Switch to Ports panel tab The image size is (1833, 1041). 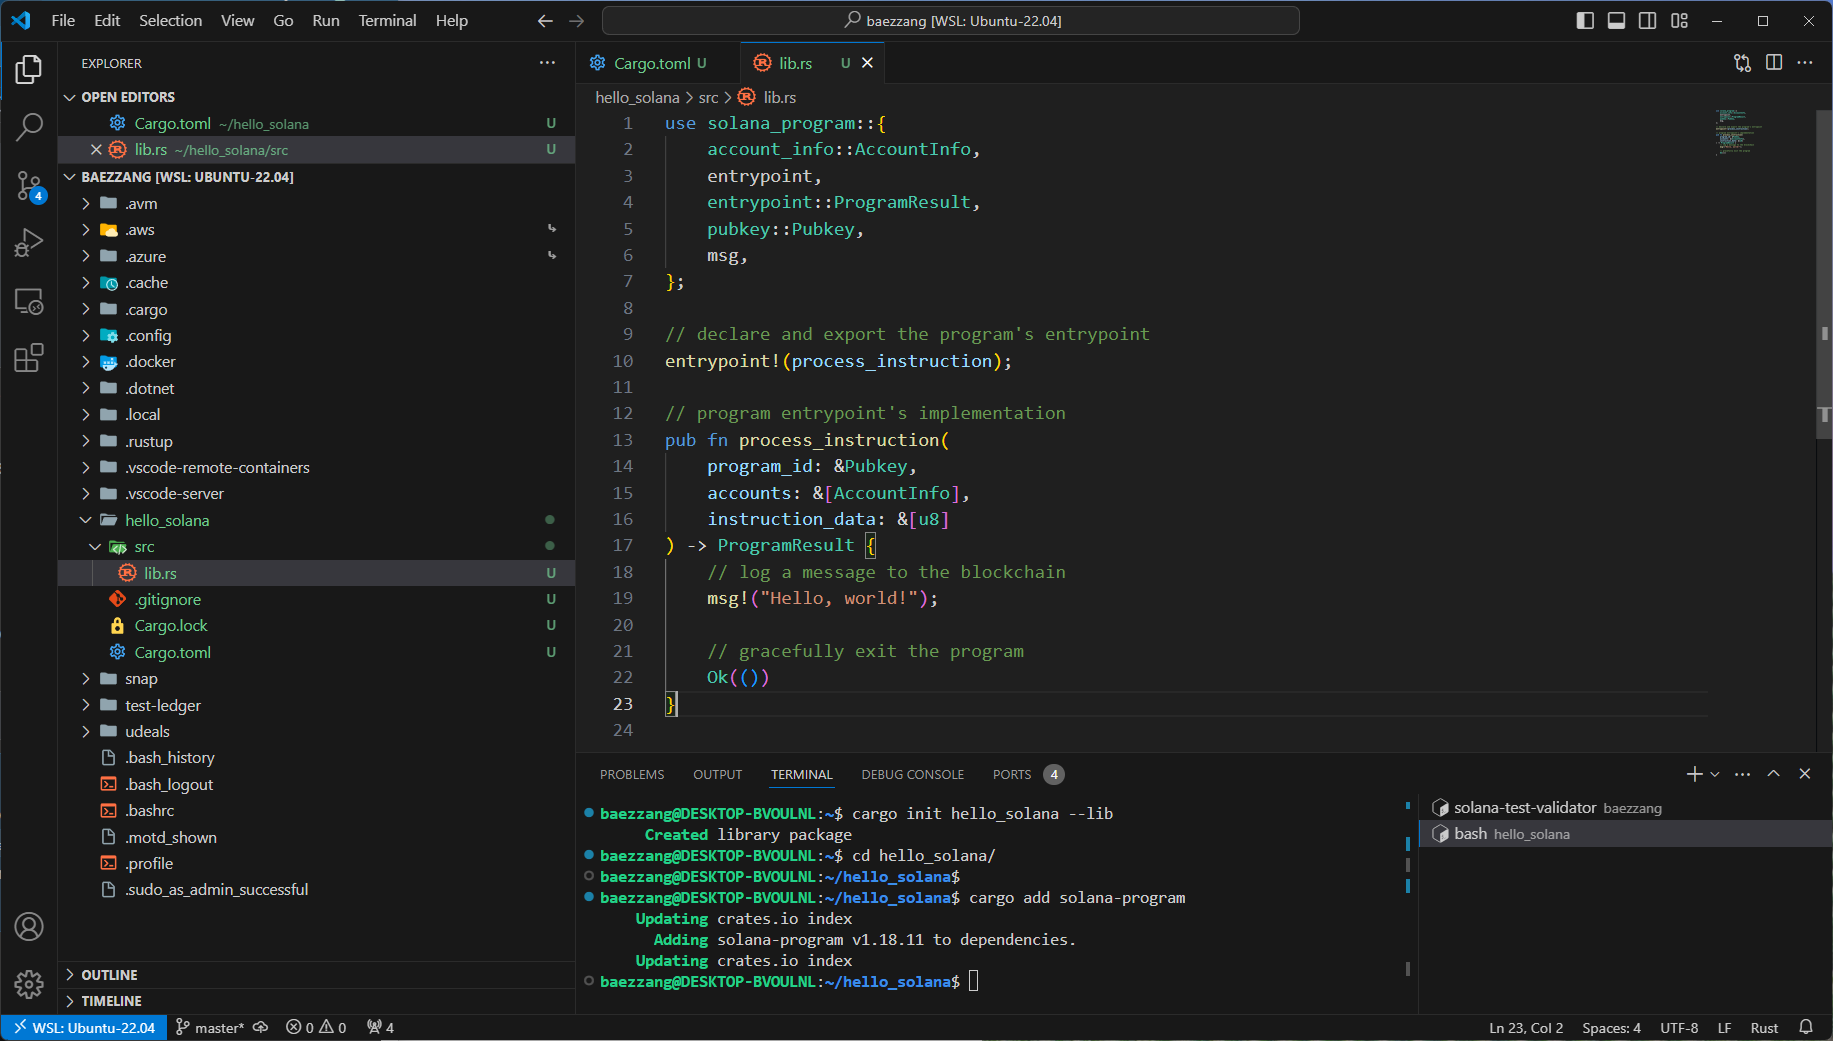coord(1028,775)
